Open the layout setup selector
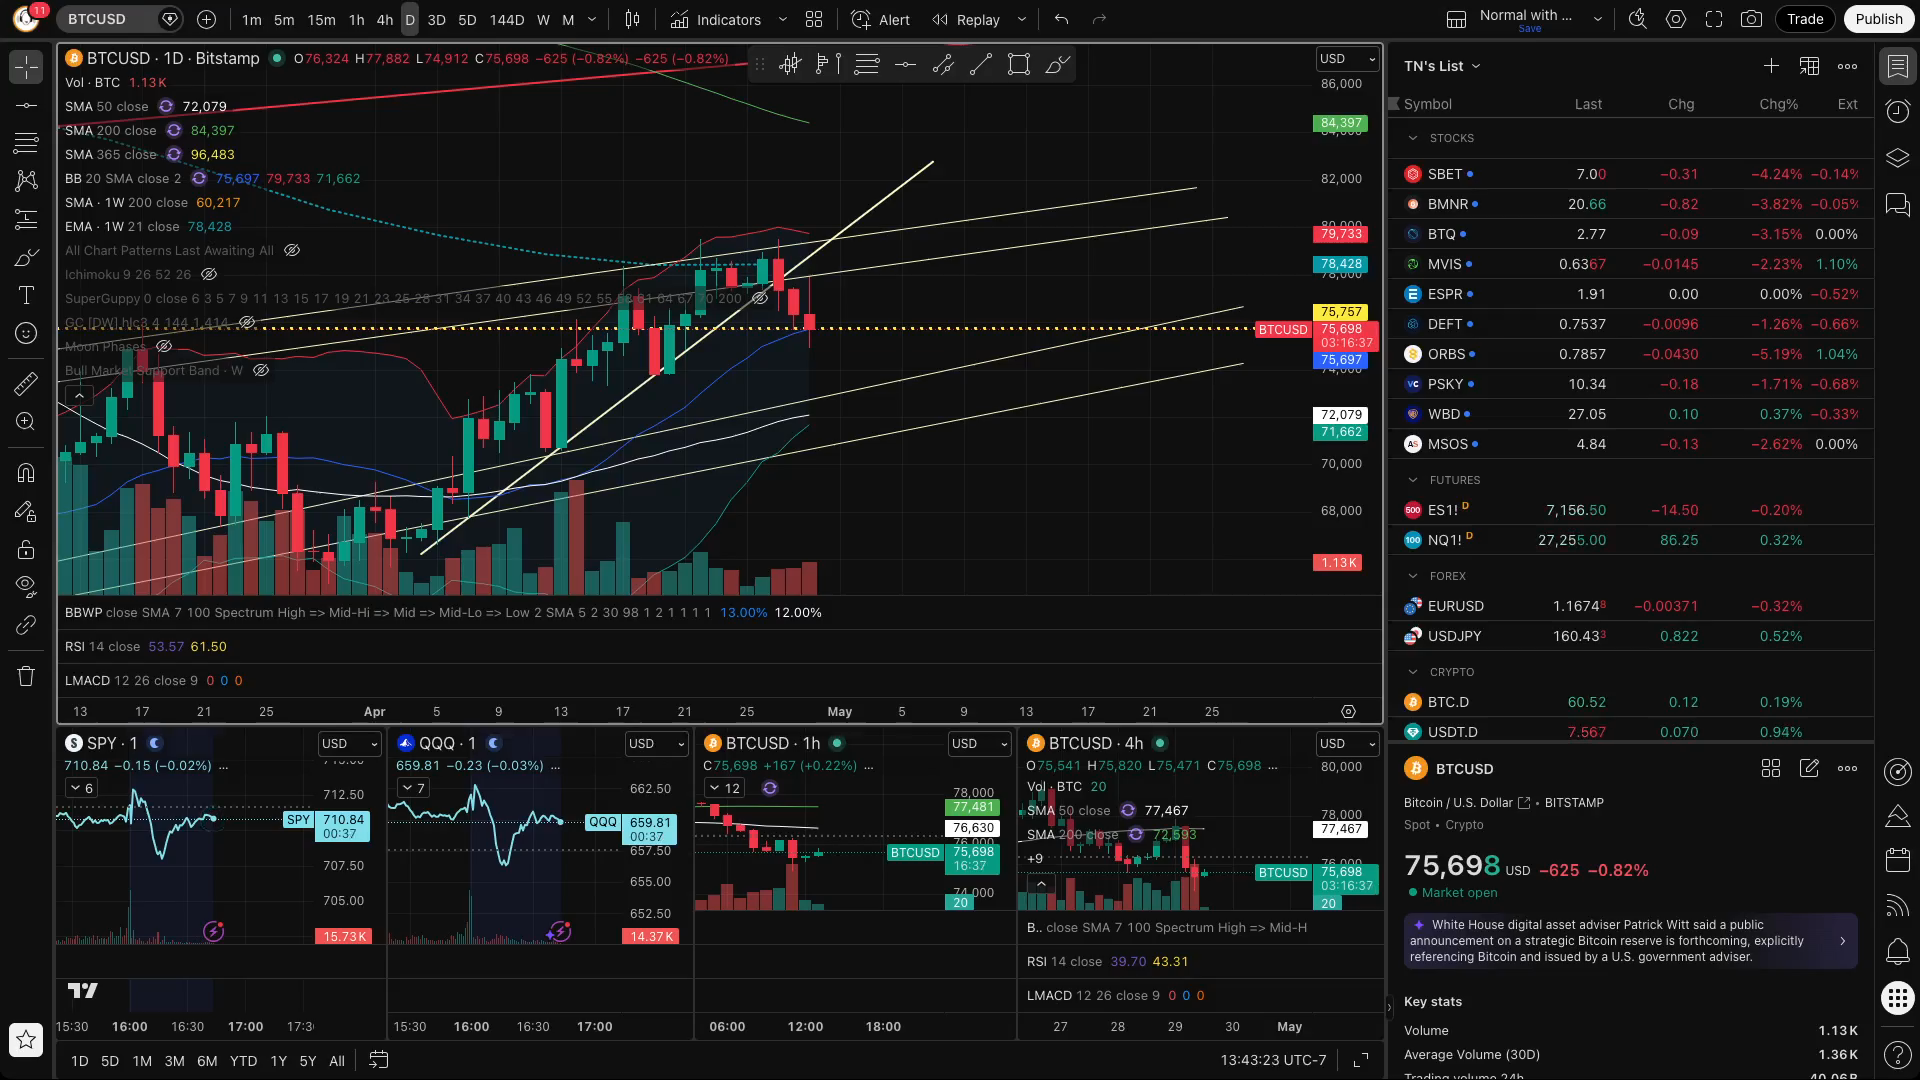This screenshot has width=1920, height=1080. [x=1456, y=19]
